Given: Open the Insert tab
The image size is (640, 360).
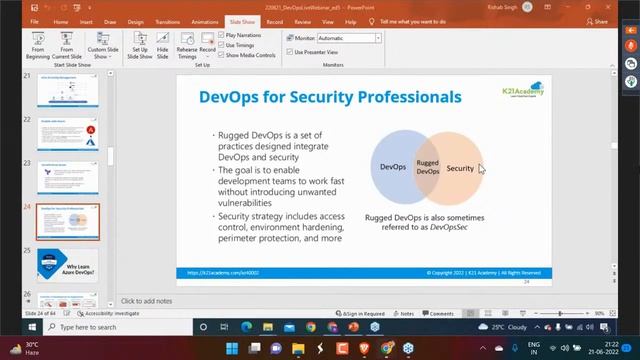Looking at the screenshot, I should (x=86, y=22).
